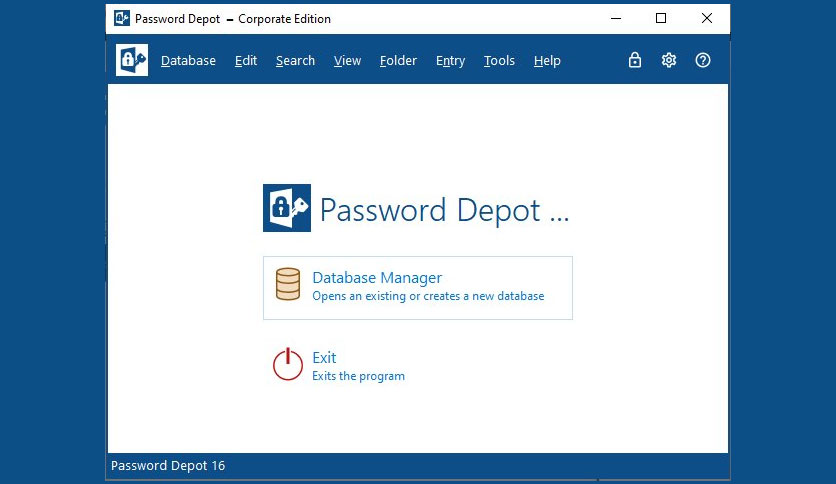Click the red power Exit icon

pyautogui.click(x=288, y=364)
